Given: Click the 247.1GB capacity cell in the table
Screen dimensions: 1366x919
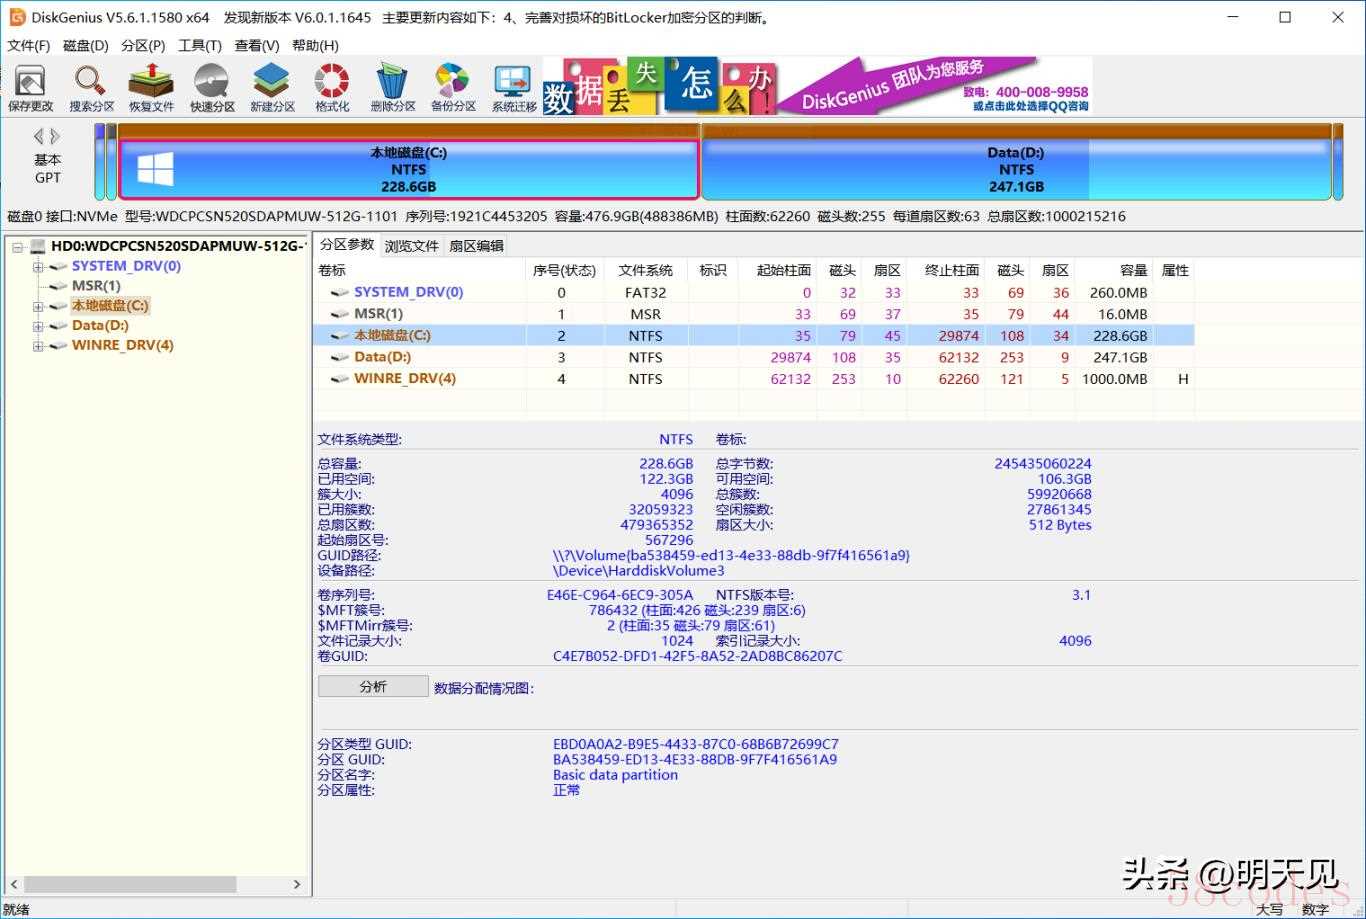Looking at the screenshot, I should click(1120, 357).
